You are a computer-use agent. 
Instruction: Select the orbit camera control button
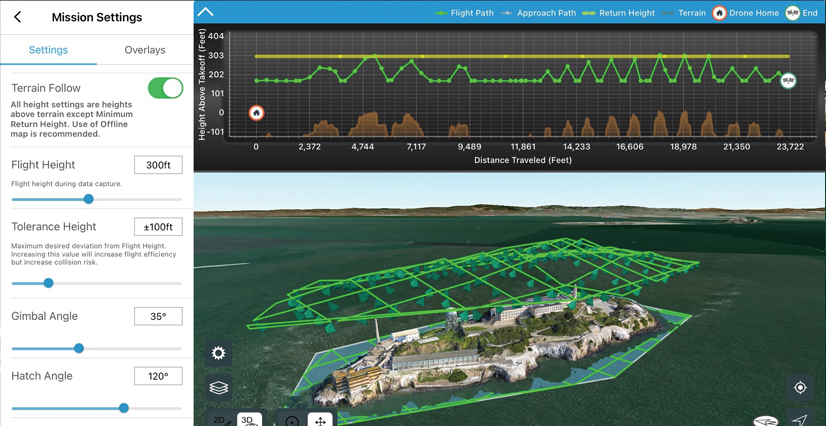(292, 420)
